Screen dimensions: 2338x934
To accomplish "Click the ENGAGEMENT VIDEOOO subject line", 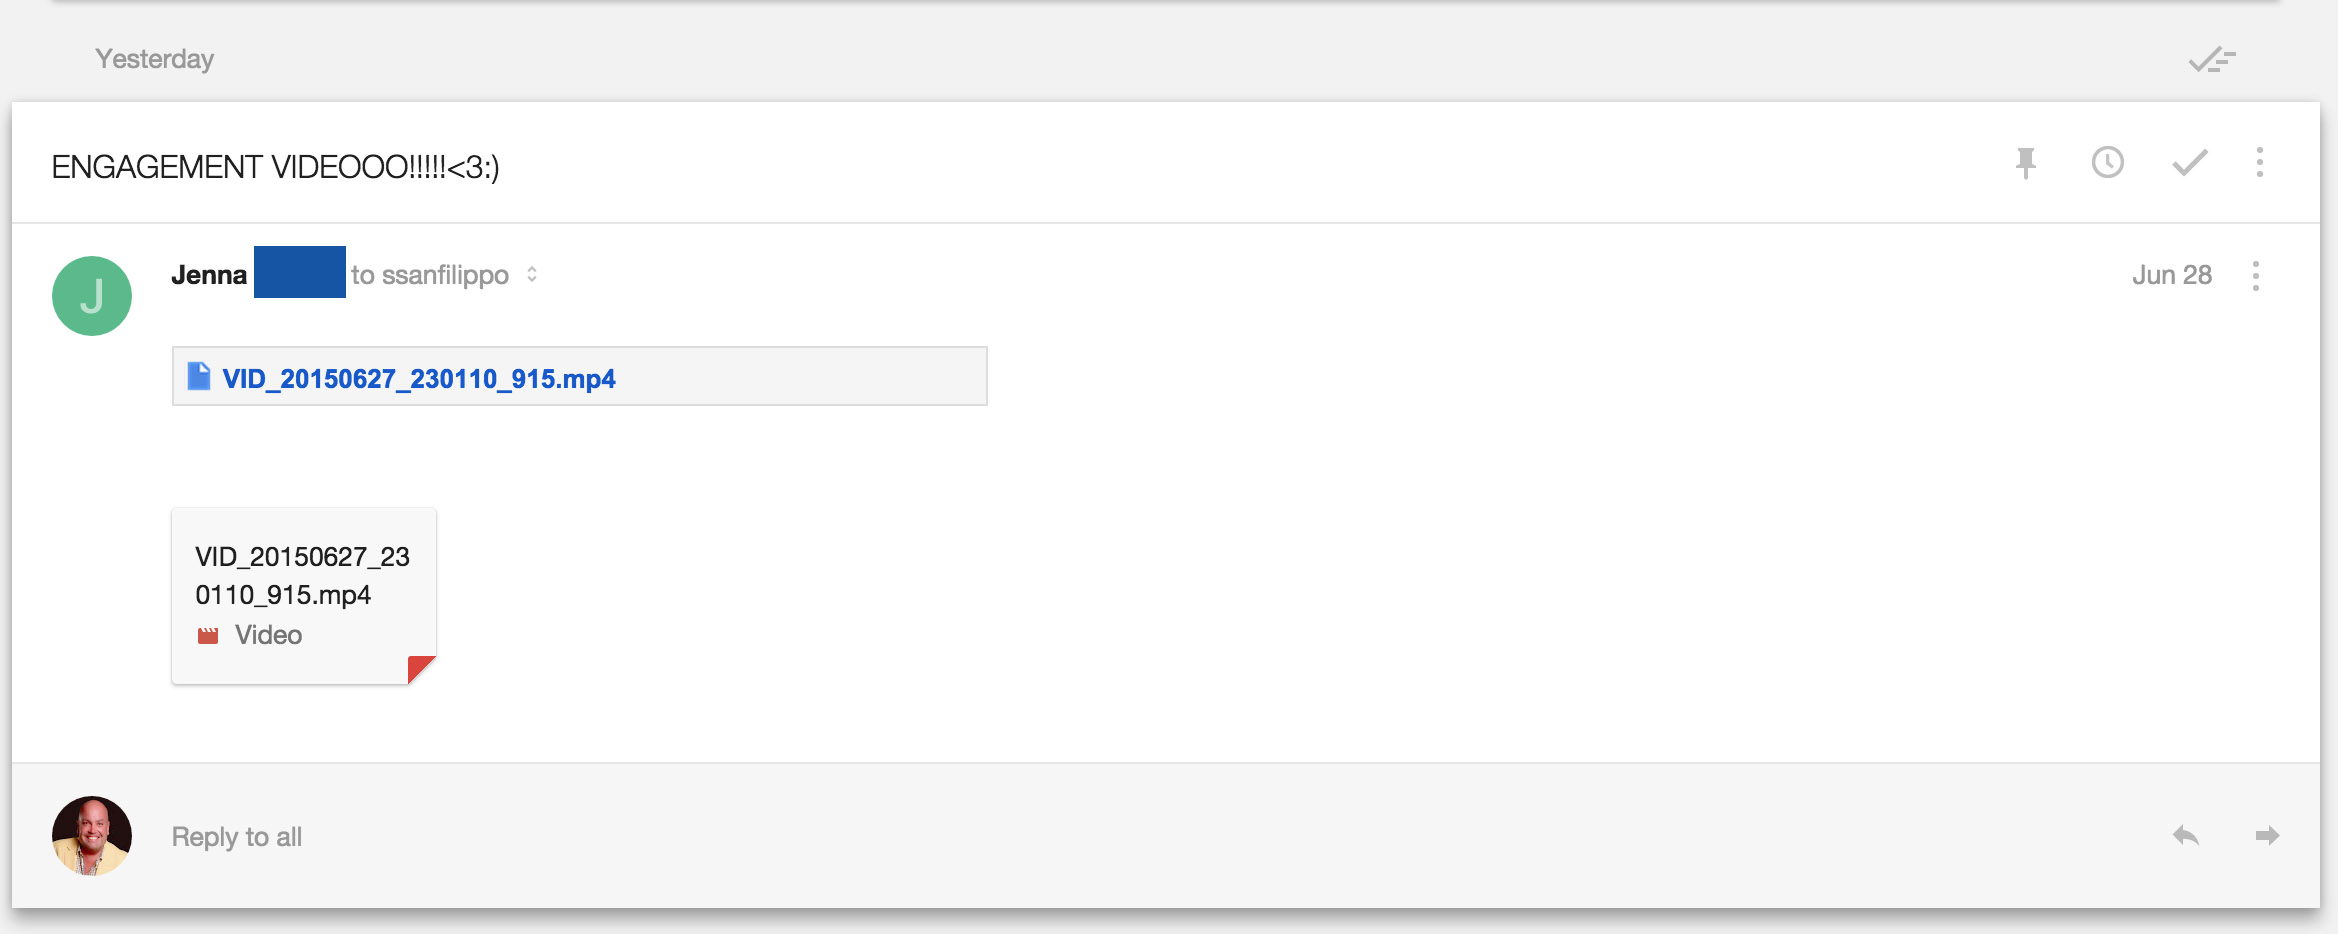I will pos(275,166).
